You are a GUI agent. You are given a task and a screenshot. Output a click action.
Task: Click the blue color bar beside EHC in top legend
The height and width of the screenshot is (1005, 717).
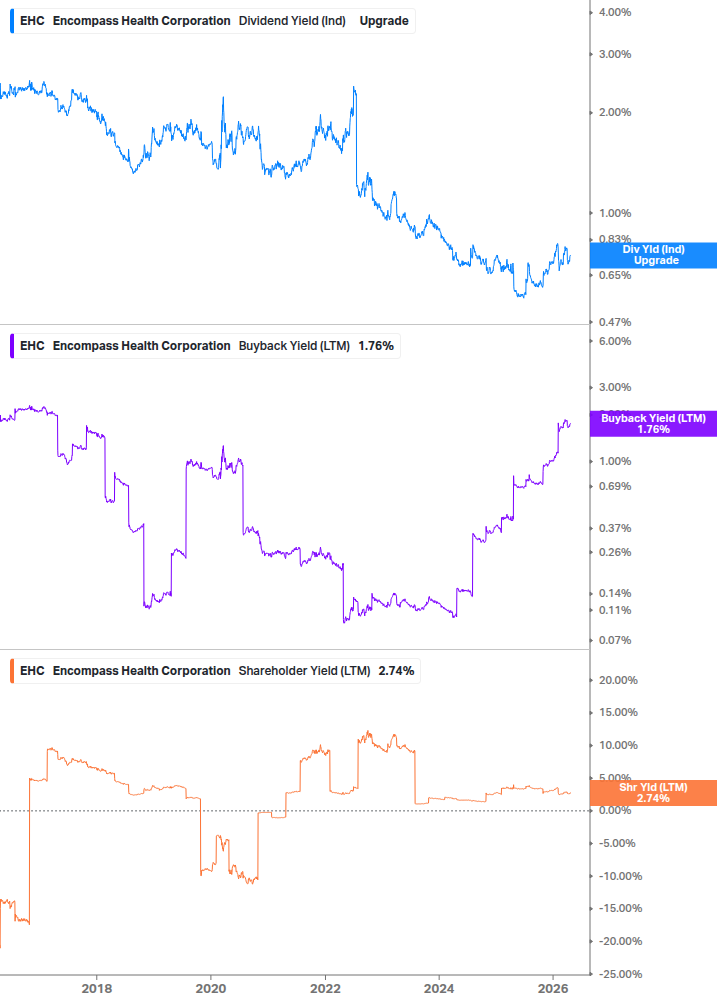click(x=11, y=20)
